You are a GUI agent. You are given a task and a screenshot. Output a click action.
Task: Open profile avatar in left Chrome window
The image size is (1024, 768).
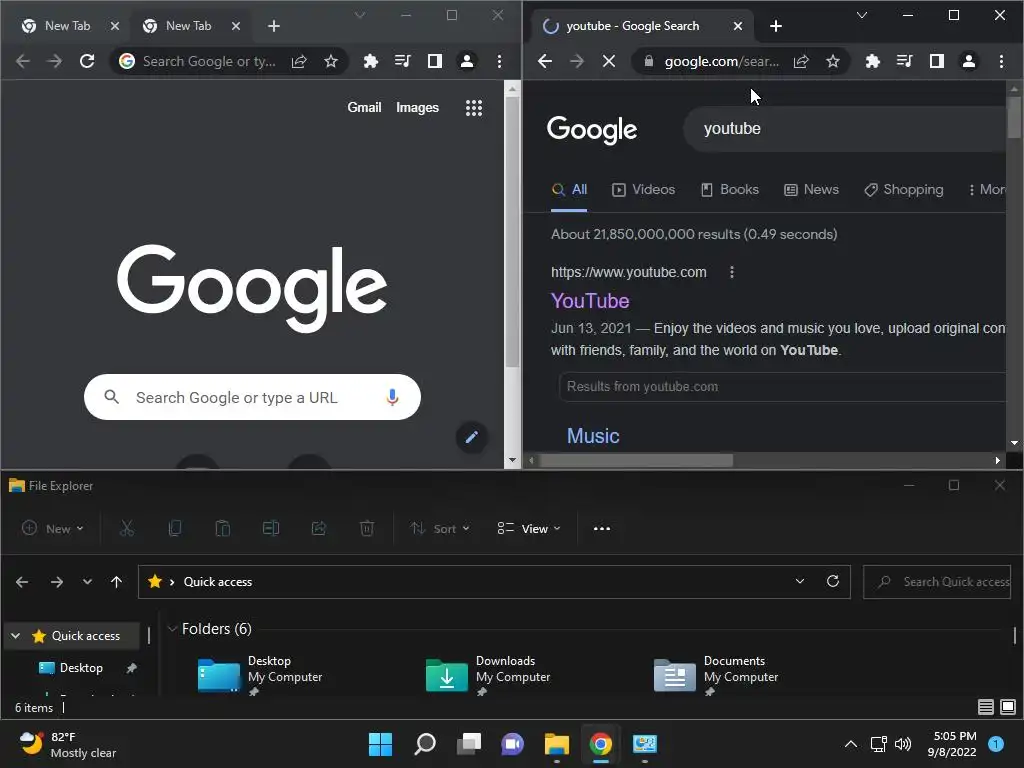[467, 61]
